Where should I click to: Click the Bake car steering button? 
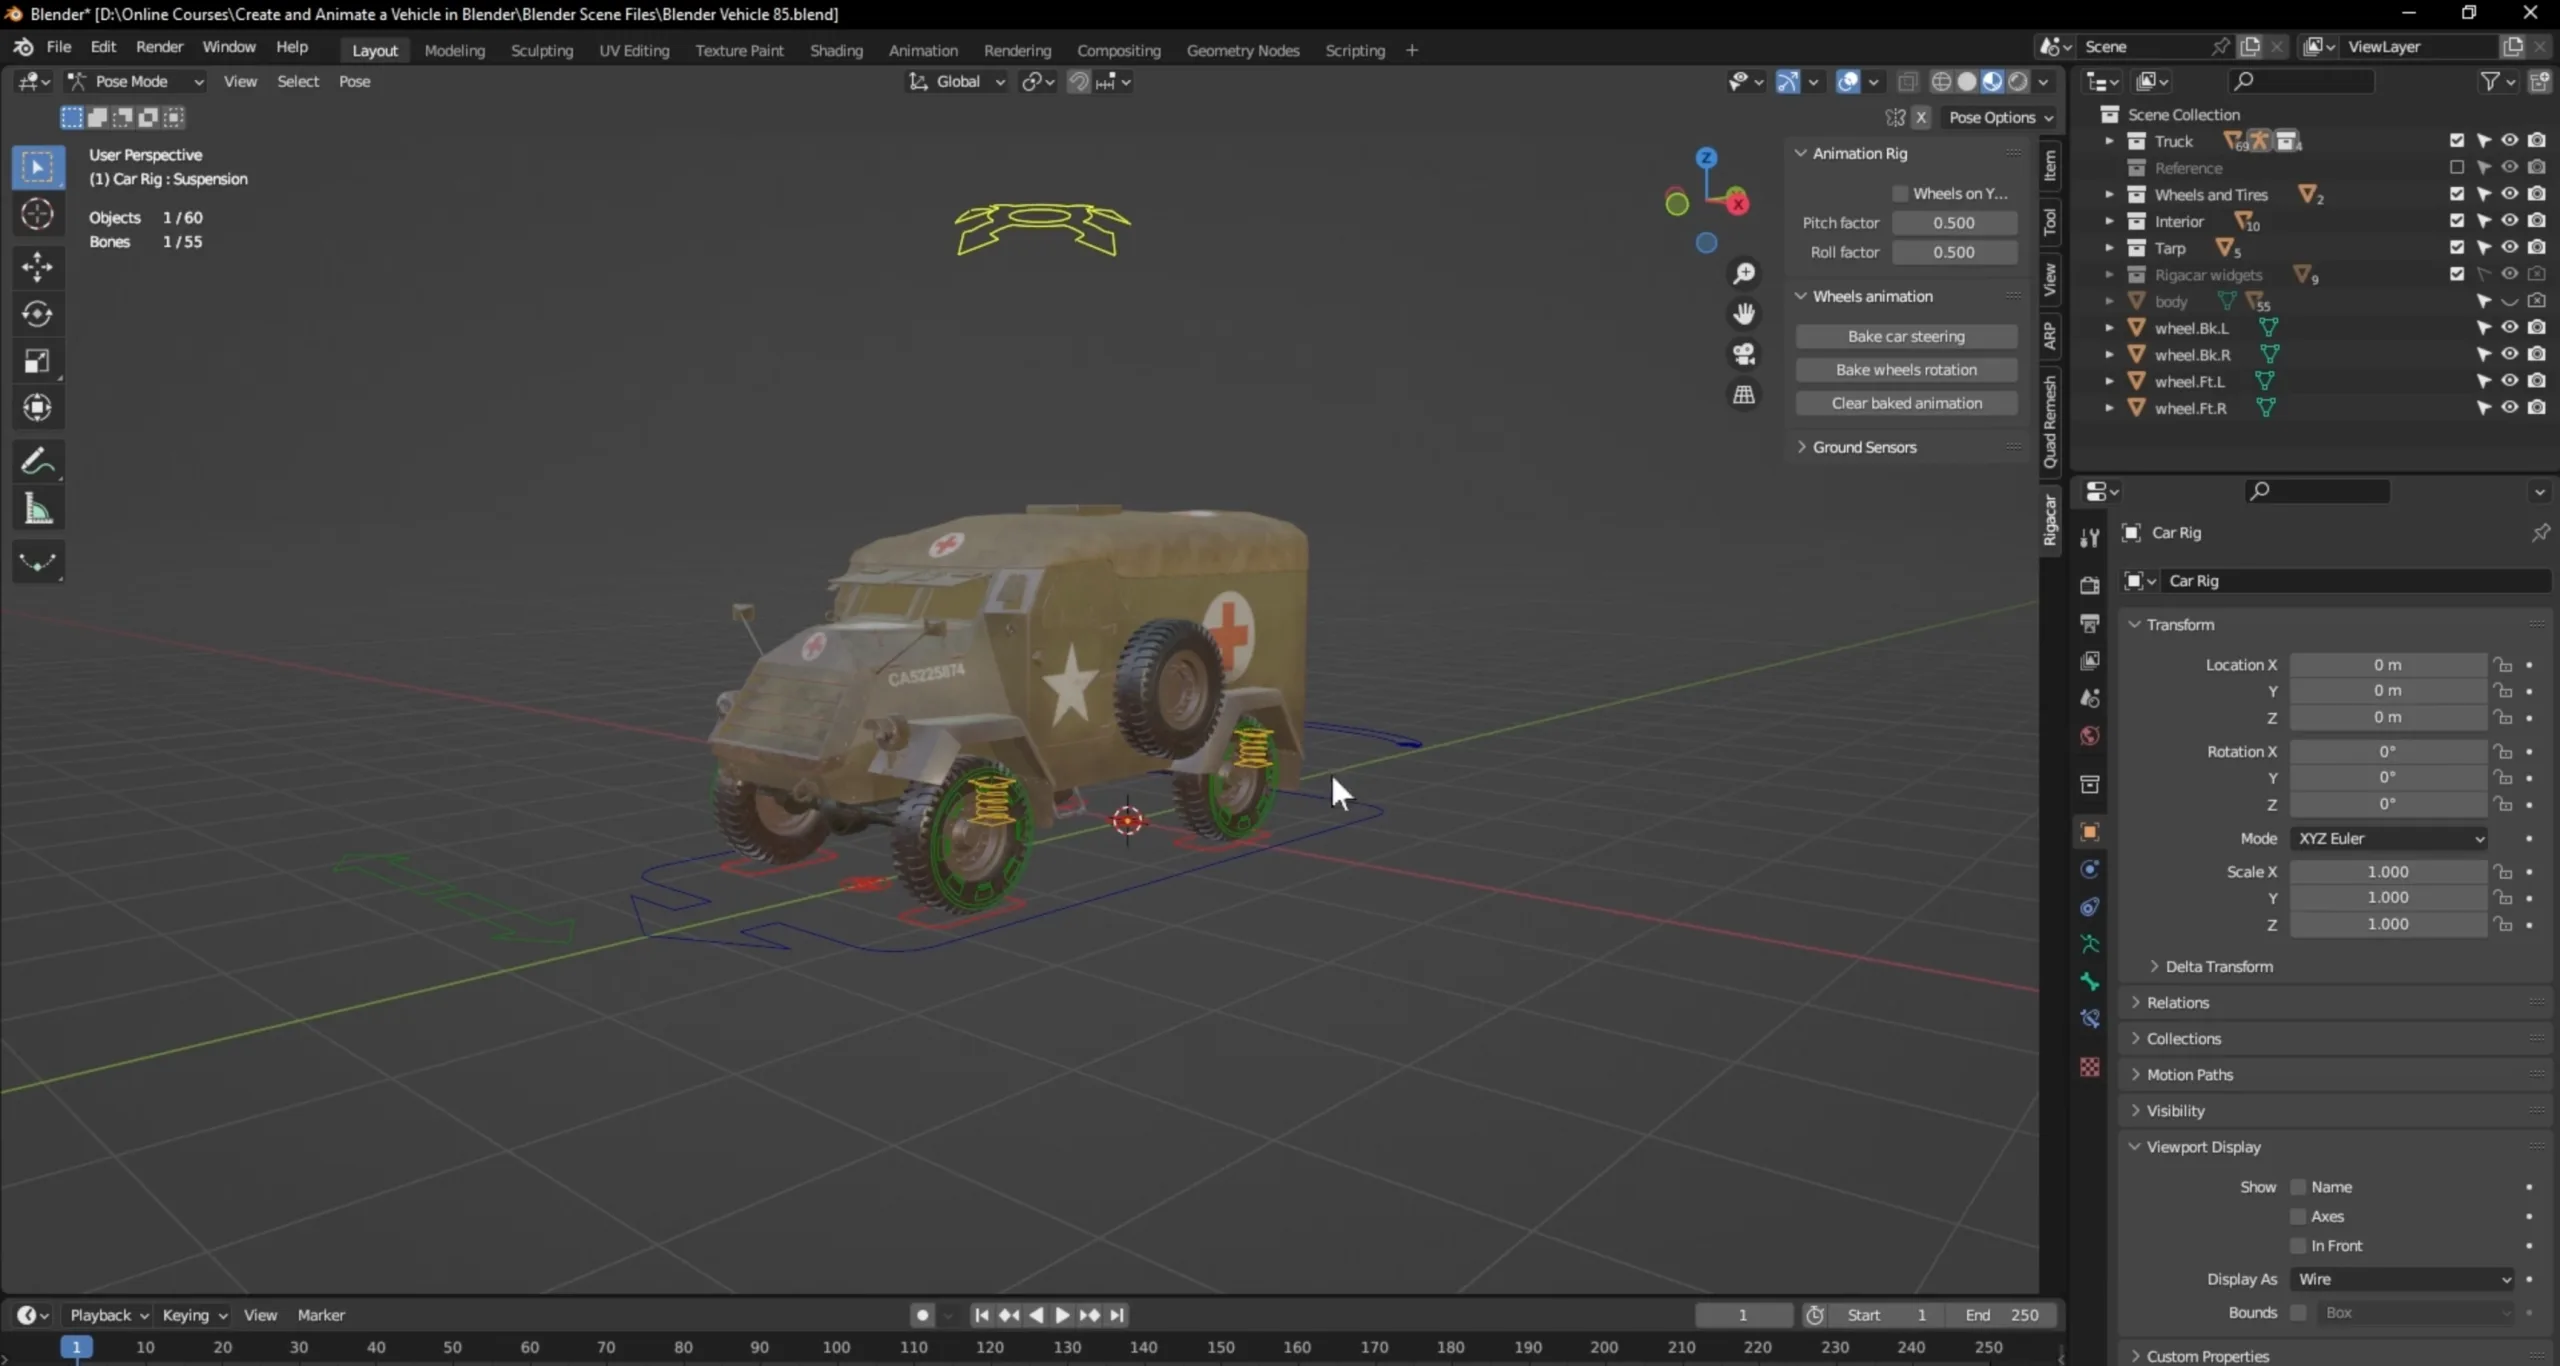[x=1906, y=336]
